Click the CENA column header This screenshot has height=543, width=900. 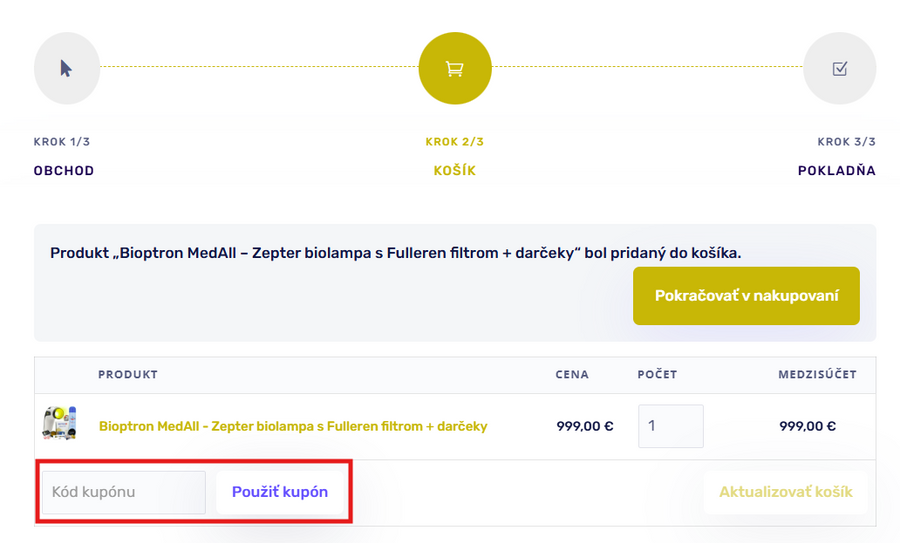pyautogui.click(x=572, y=375)
